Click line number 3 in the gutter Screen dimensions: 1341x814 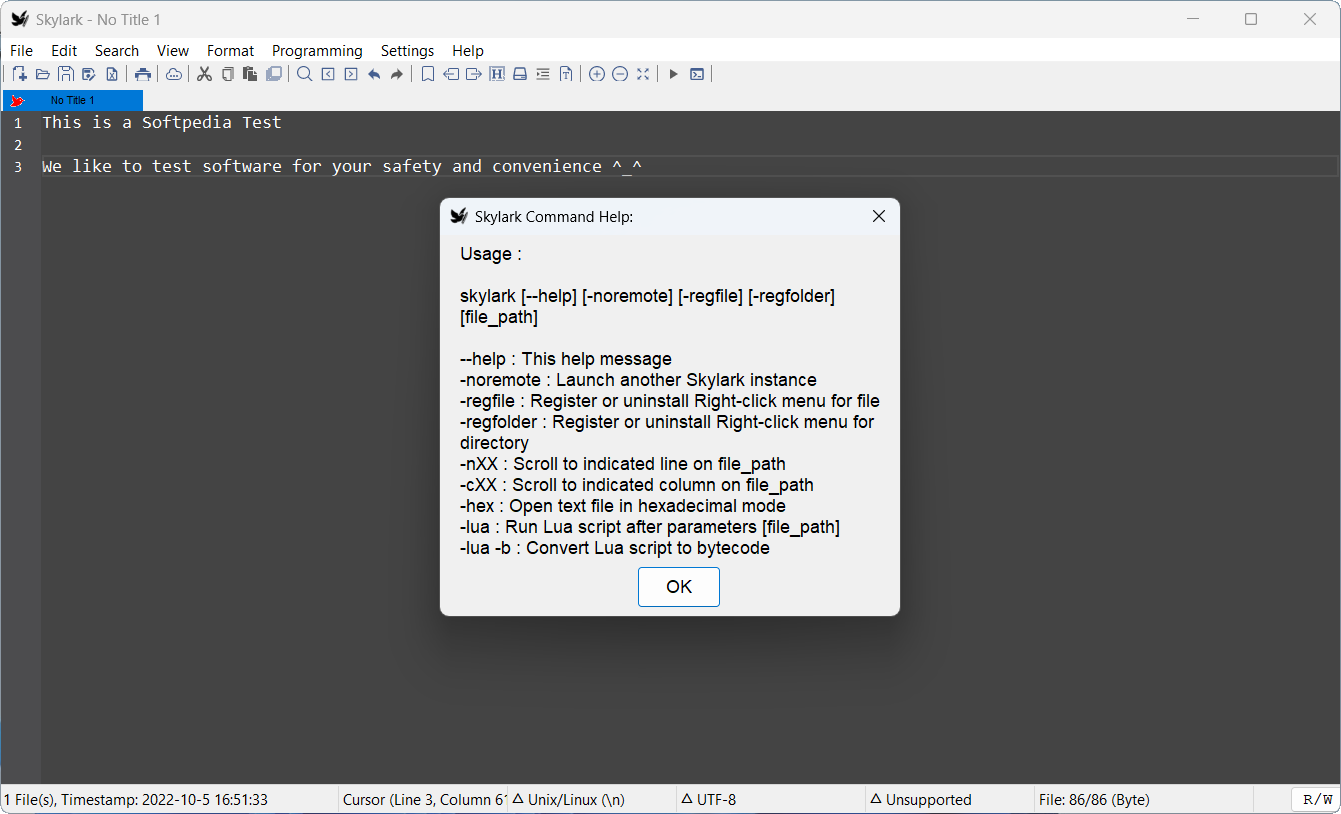coord(18,167)
